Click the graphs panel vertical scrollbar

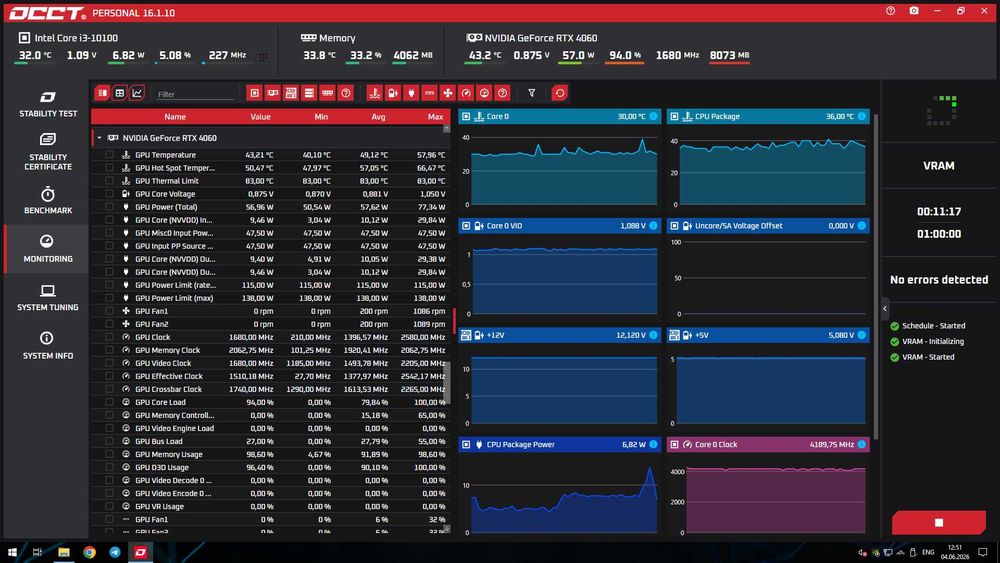point(876,277)
